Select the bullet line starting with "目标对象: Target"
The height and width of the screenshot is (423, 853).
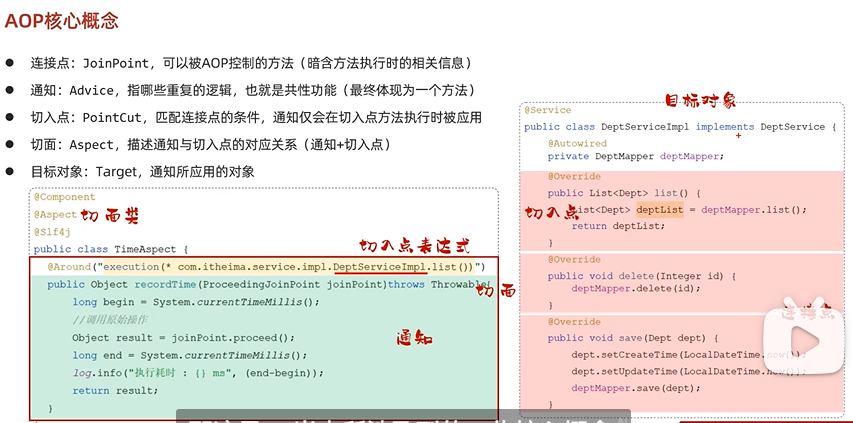pyautogui.click(x=143, y=172)
